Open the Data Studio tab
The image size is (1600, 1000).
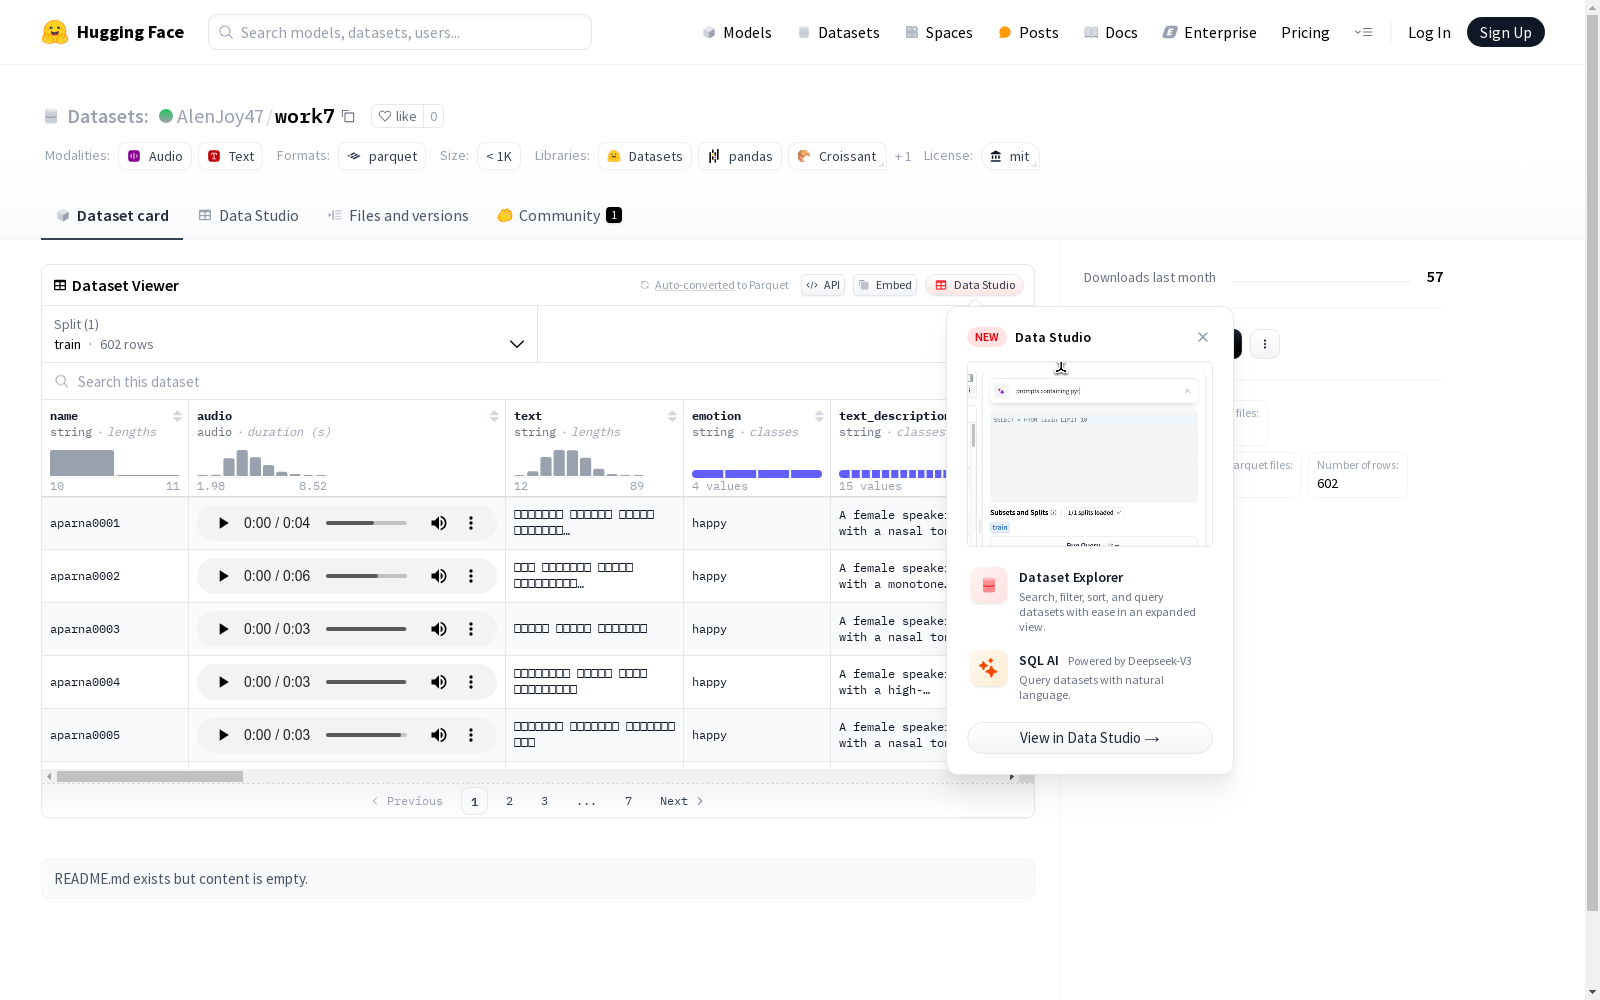(248, 216)
